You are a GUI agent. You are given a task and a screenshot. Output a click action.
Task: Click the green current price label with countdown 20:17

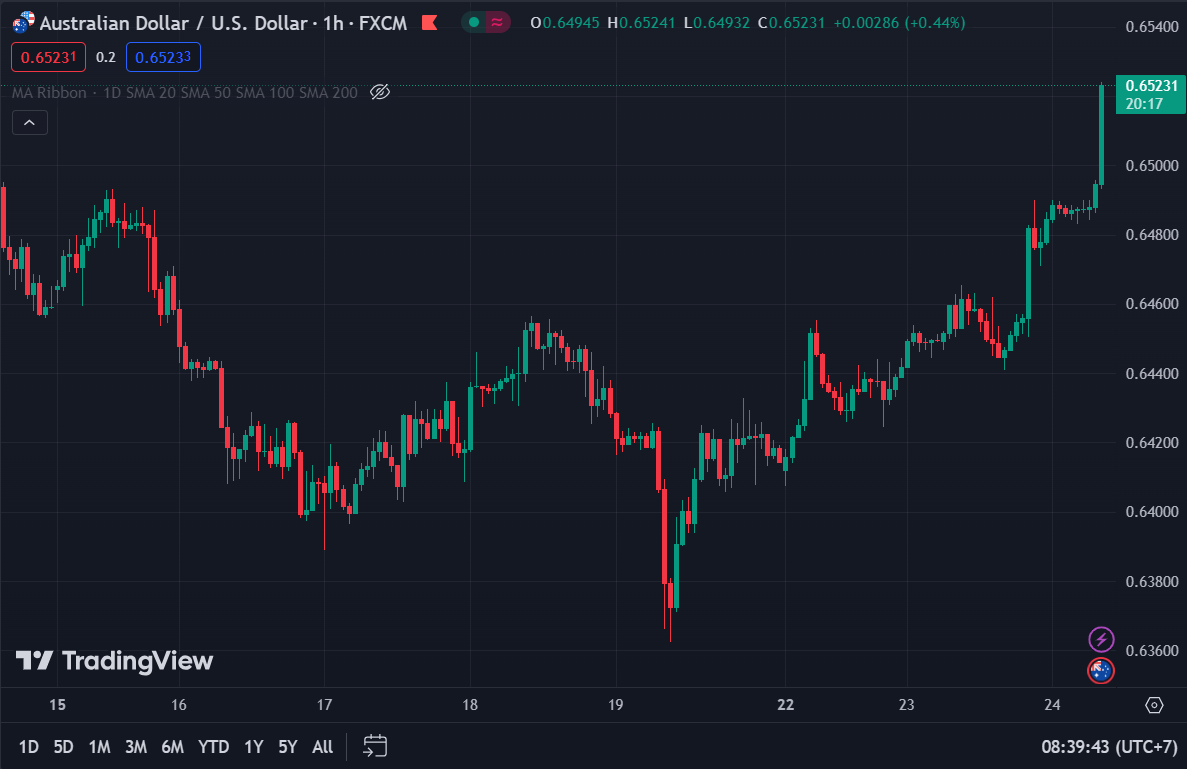(1151, 95)
